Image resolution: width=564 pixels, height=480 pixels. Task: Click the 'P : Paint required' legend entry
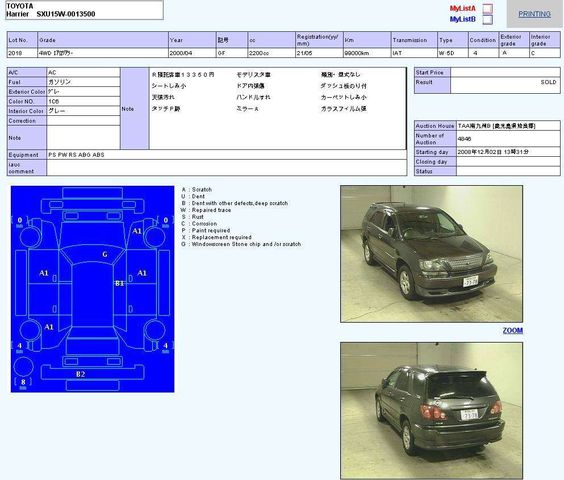[x=205, y=230]
